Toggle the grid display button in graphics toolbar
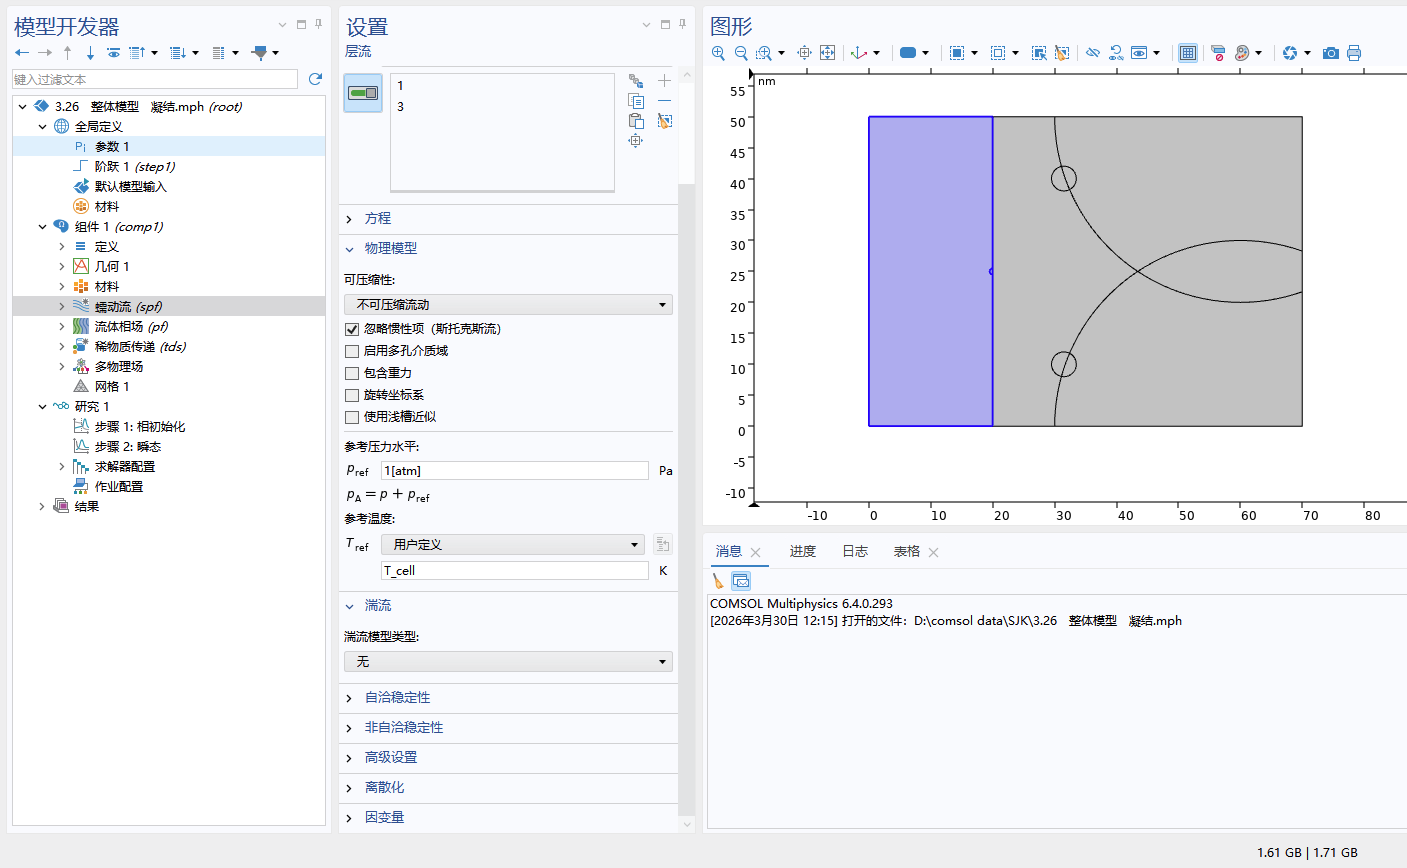Image resolution: width=1407 pixels, height=868 pixels. (1187, 53)
